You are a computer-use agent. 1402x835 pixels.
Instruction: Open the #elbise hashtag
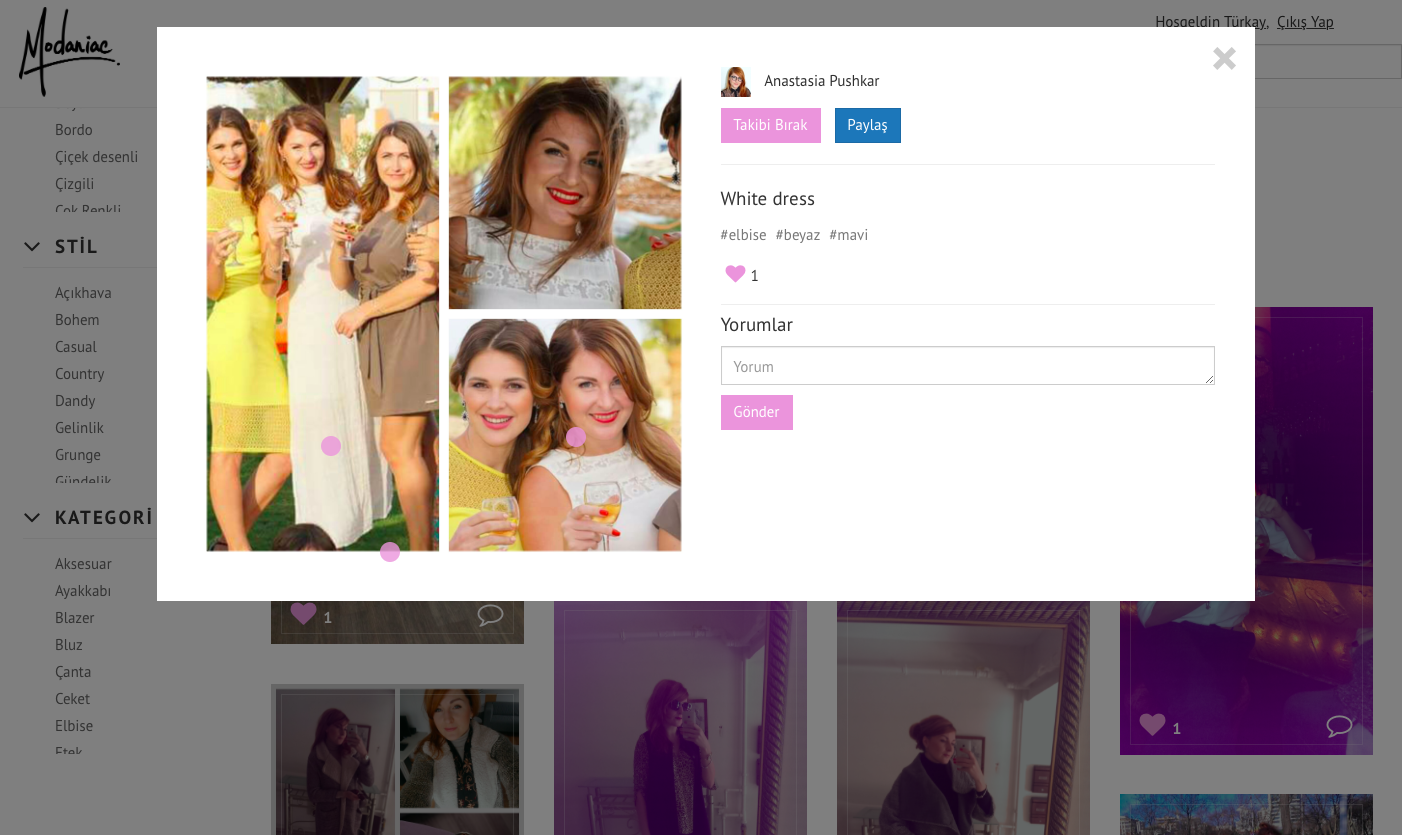(744, 235)
